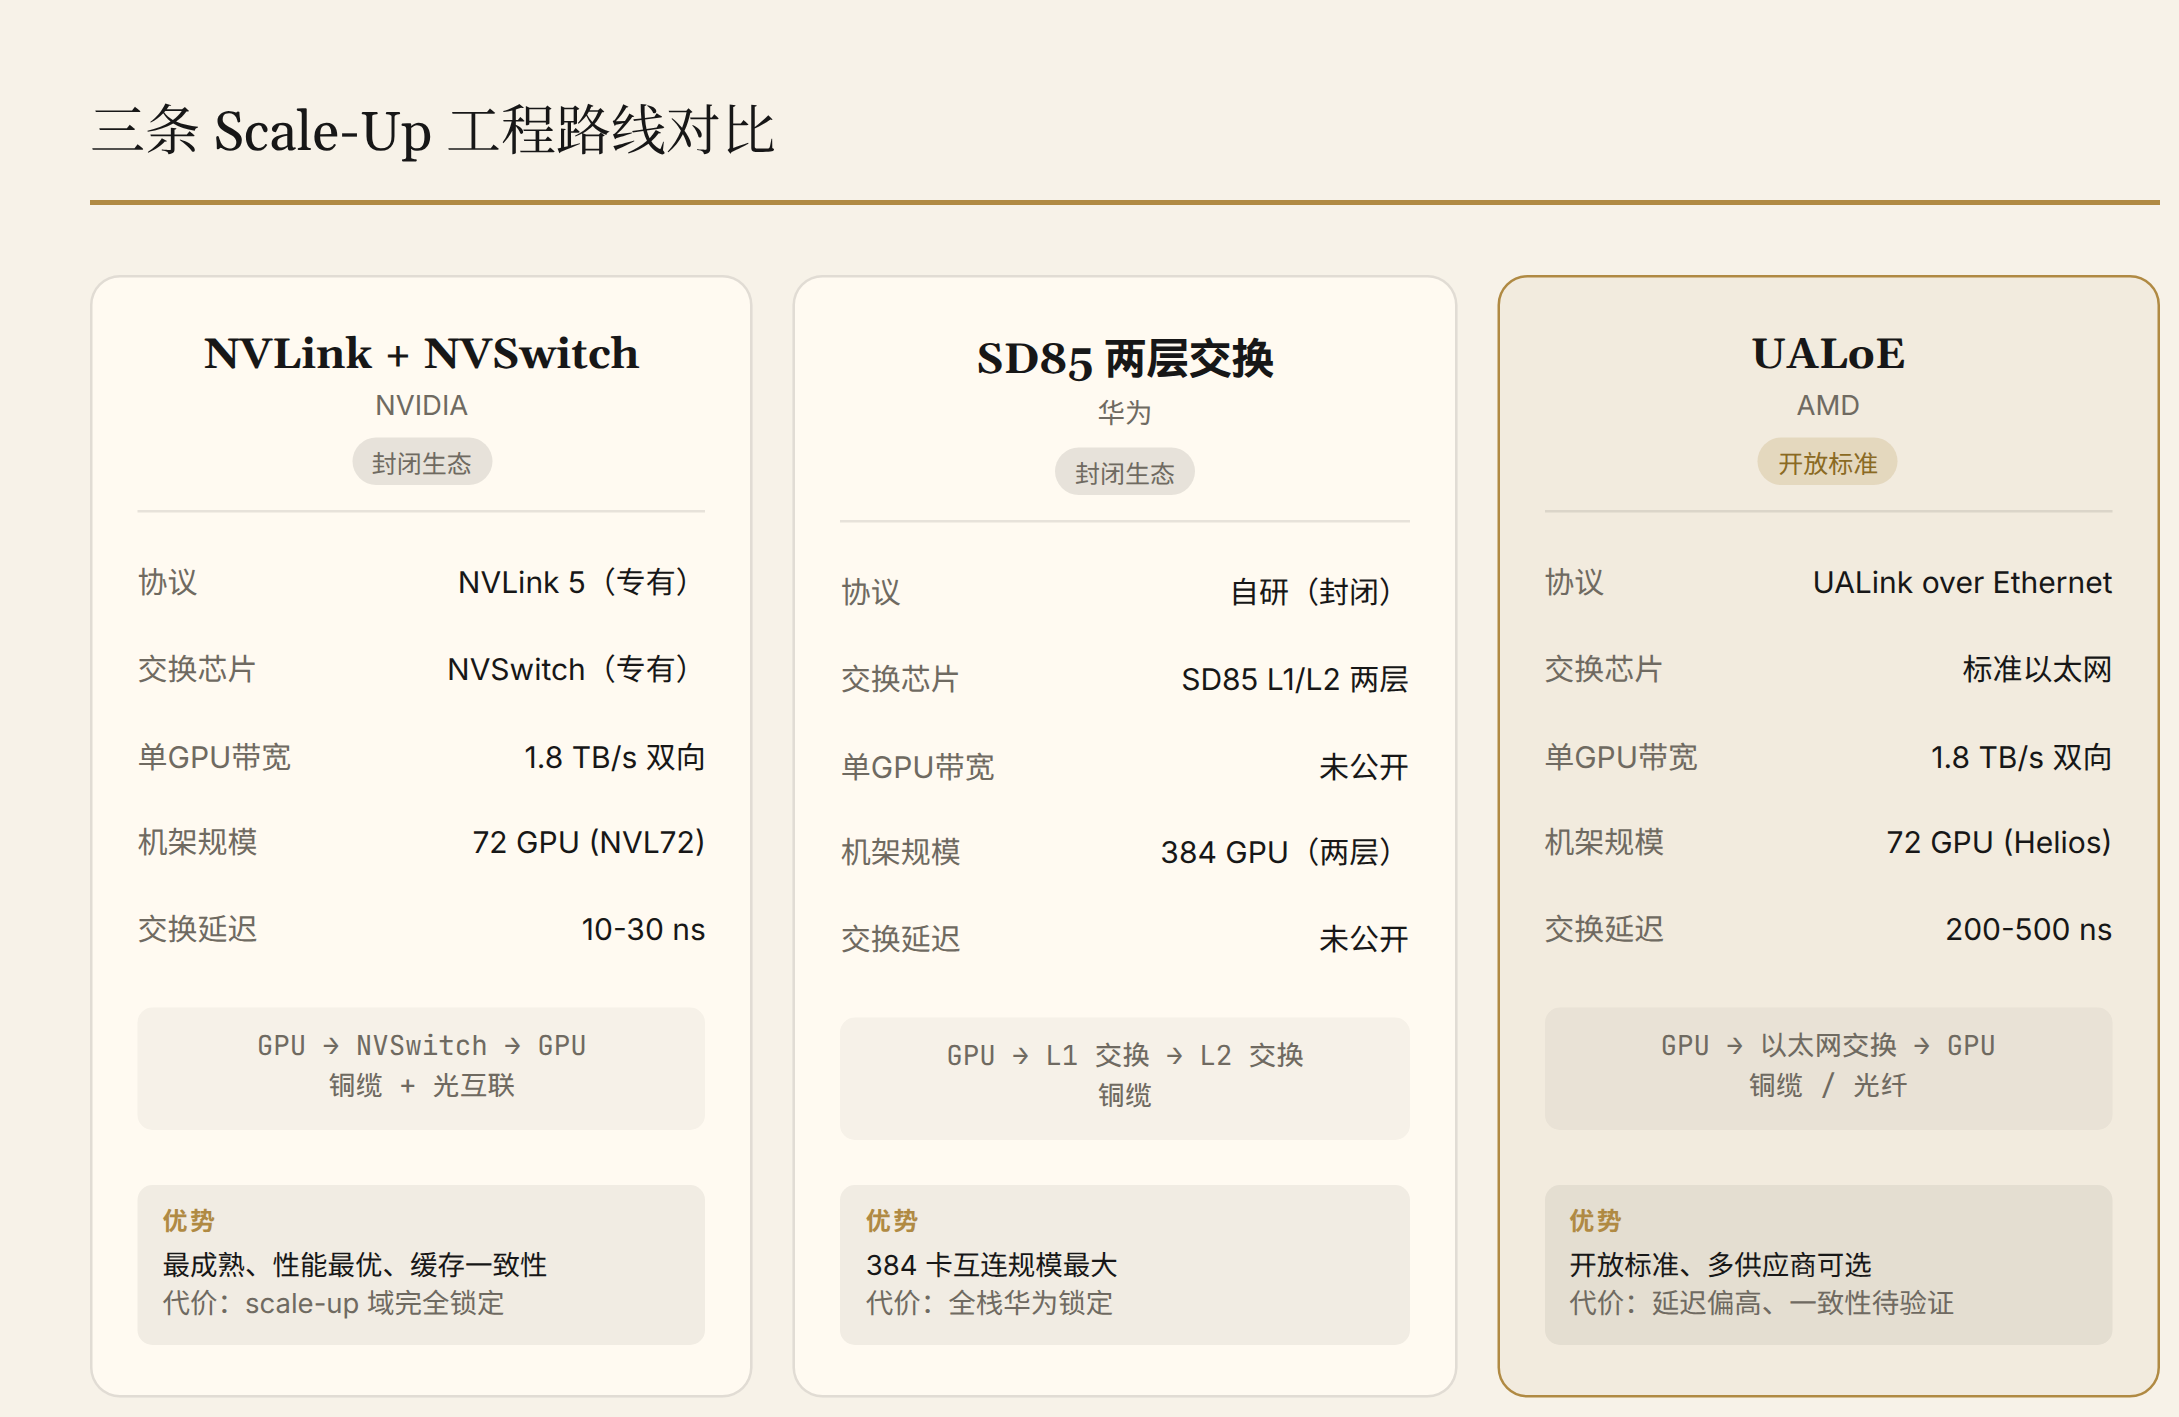Screen dimensions: 2179x1417
Task: Click the 机架规模 label in the NVIDIA card
Action: [x=197, y=842]
